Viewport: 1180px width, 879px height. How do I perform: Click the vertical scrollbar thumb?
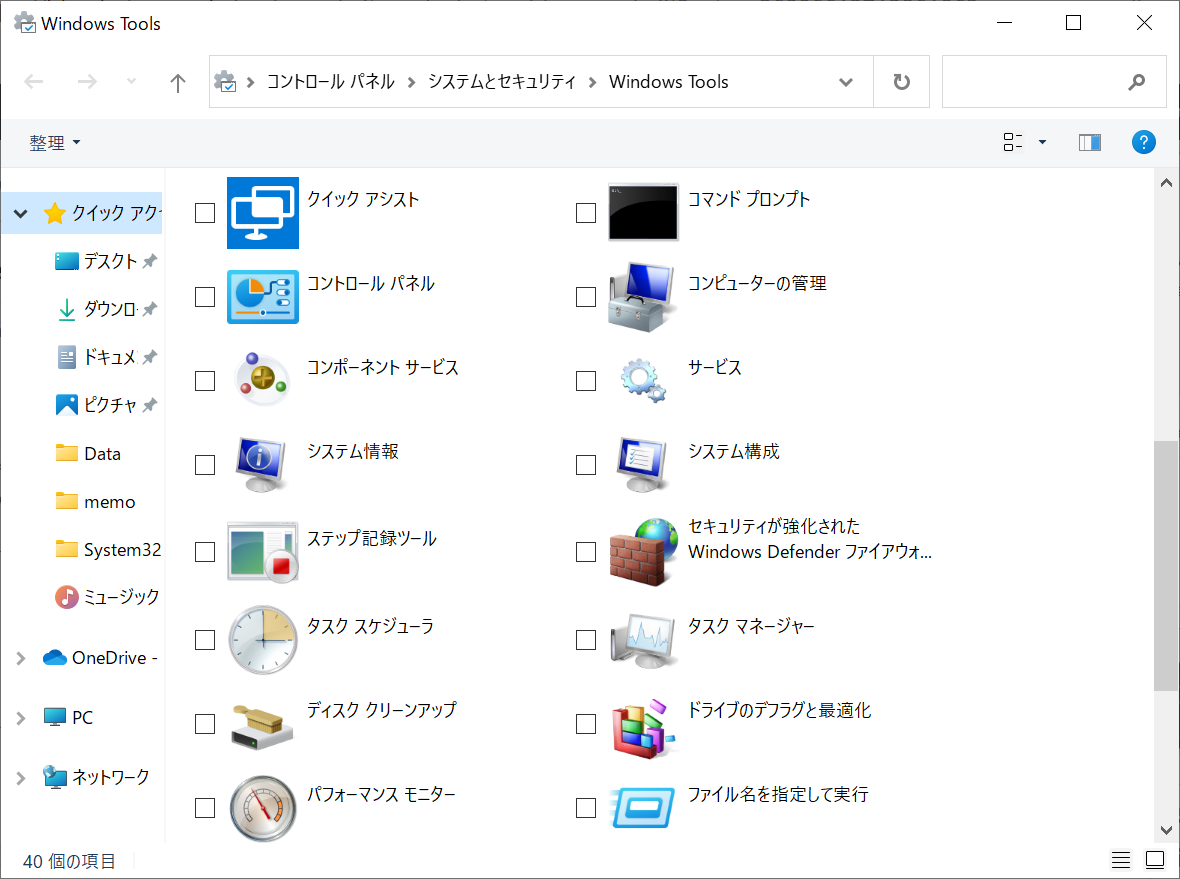click(x=1166, y=565)
